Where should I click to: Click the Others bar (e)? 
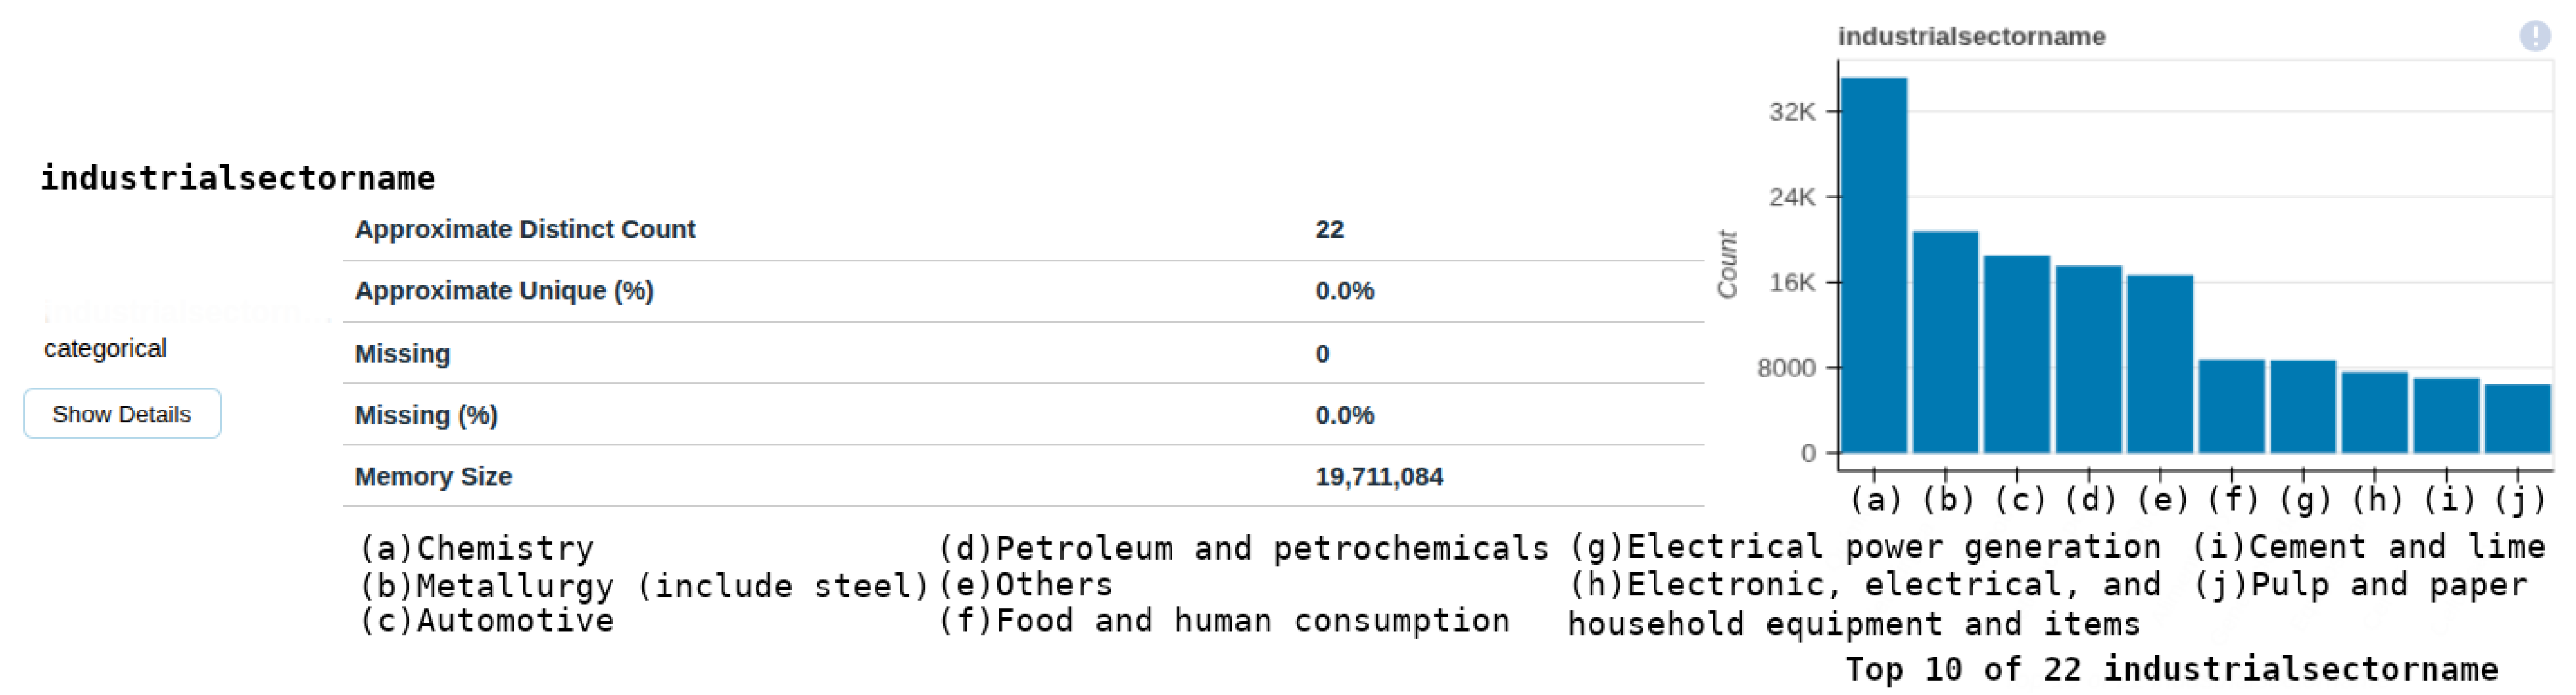(2160, 364)
